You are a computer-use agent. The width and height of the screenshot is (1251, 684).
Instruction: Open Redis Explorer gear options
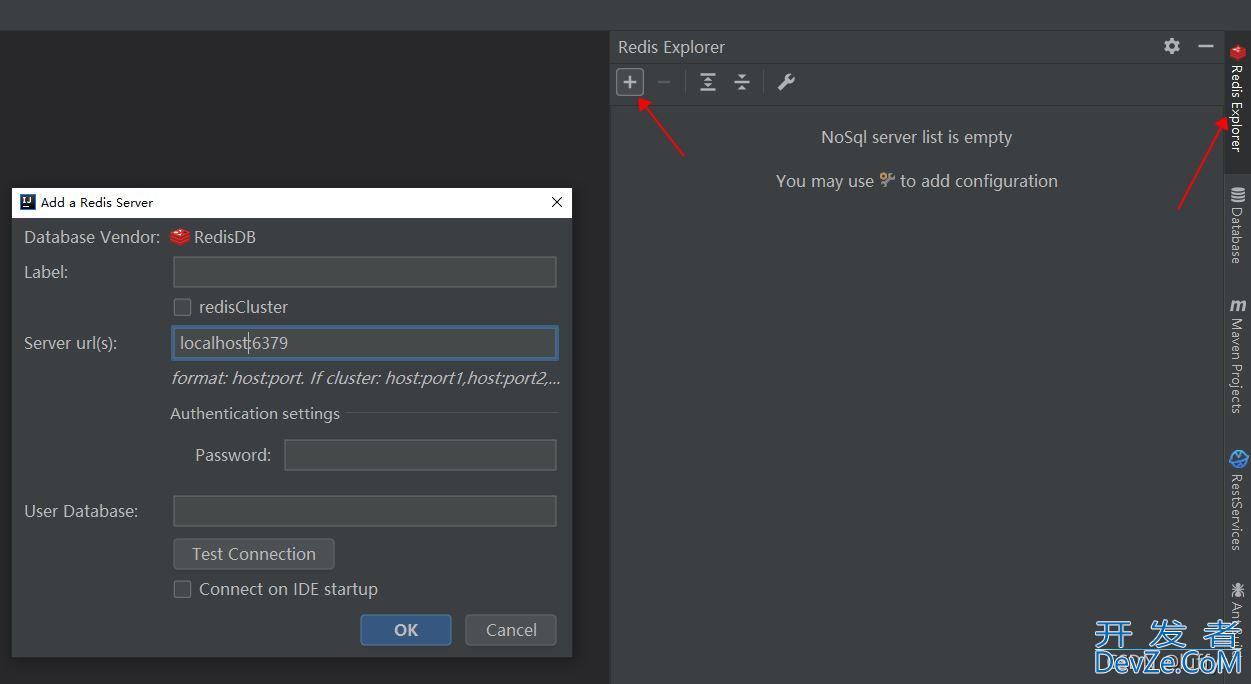[x=1172, y=46]
